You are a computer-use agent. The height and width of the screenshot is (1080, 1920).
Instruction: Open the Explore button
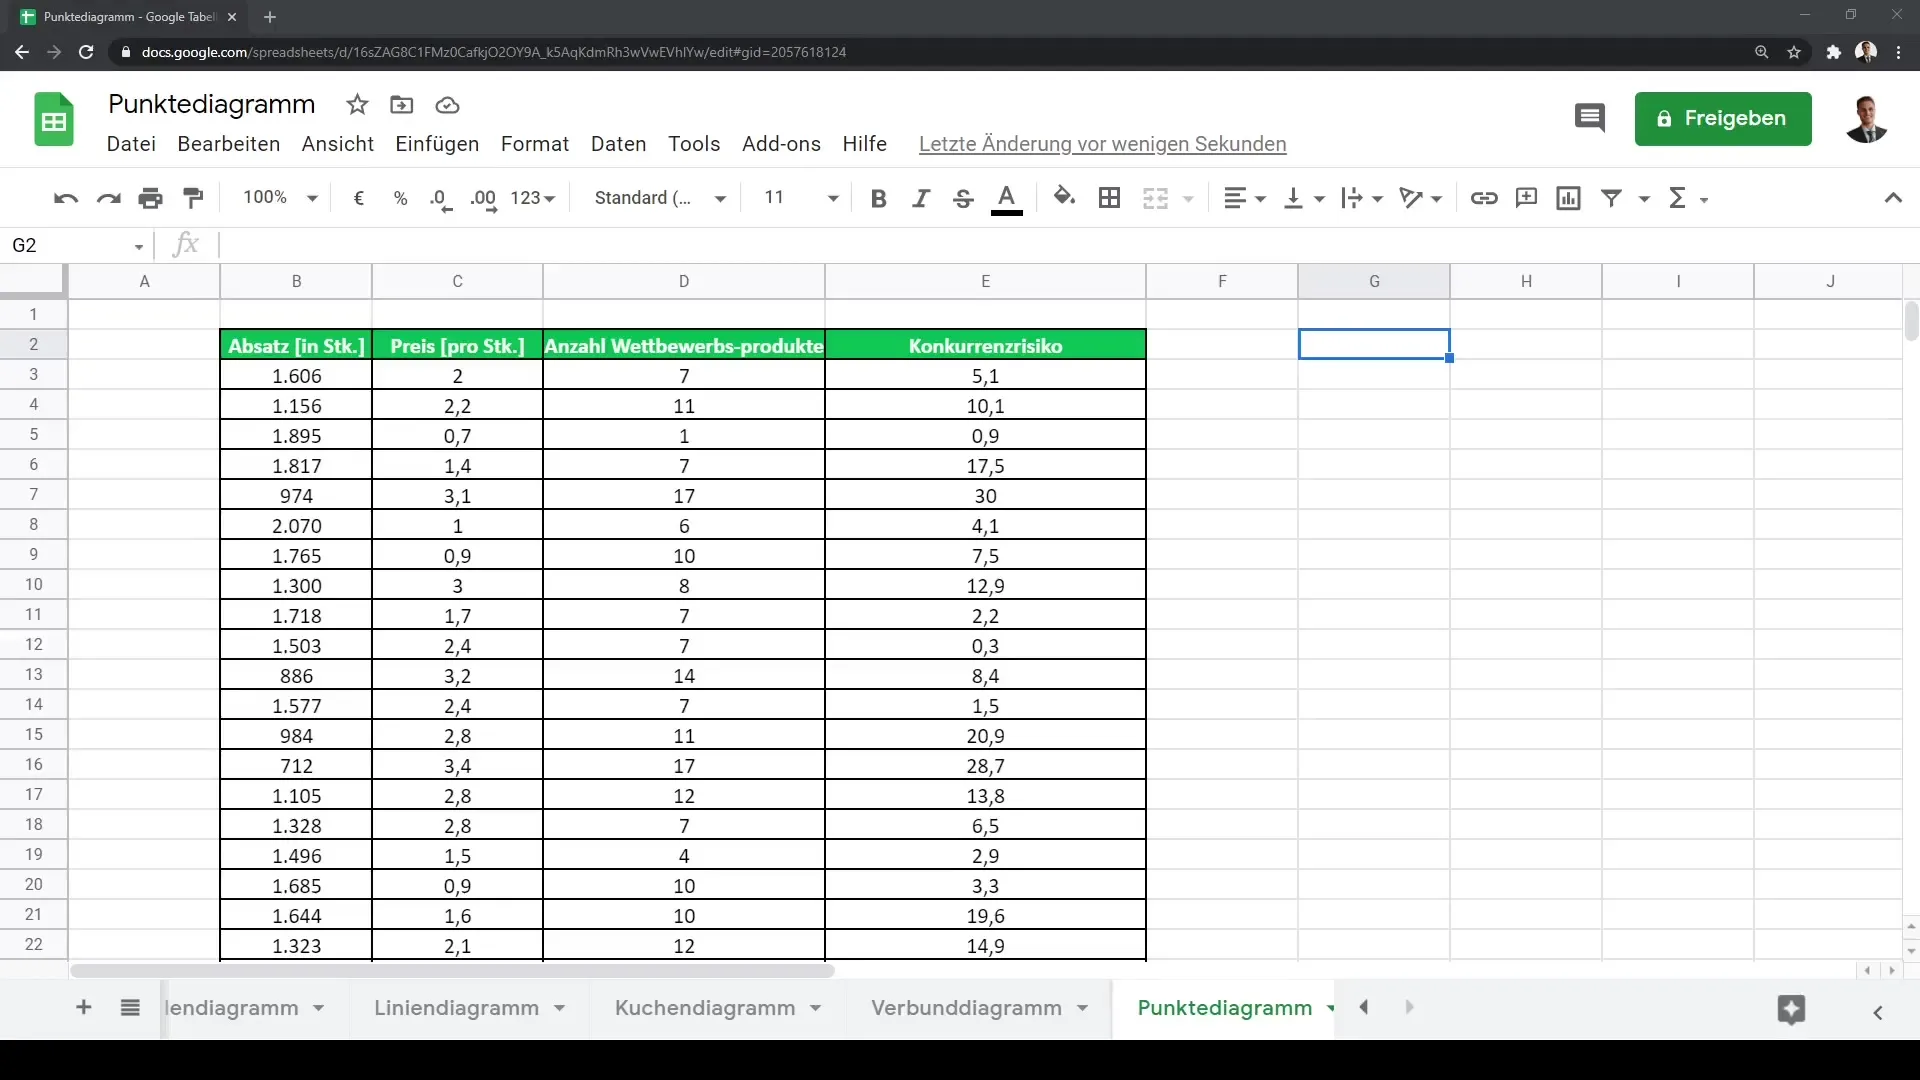tap(1791, 1010)
